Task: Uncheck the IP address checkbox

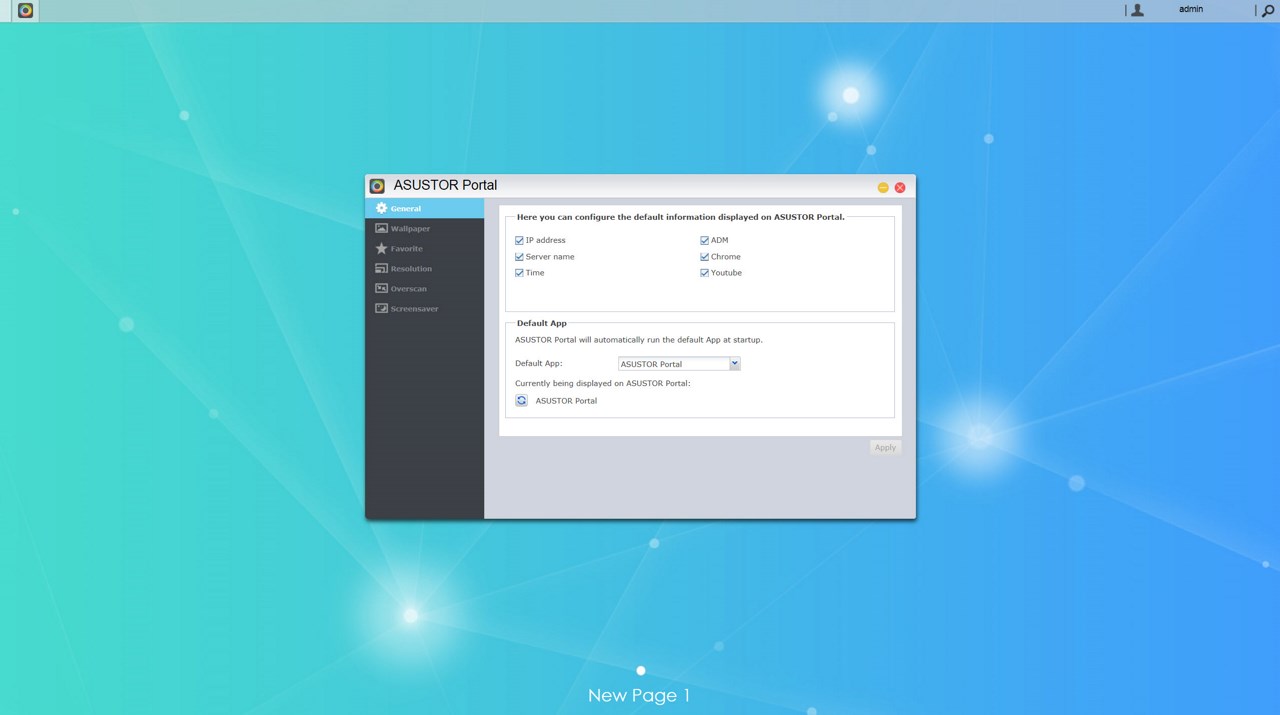Action: coord(519,240)
